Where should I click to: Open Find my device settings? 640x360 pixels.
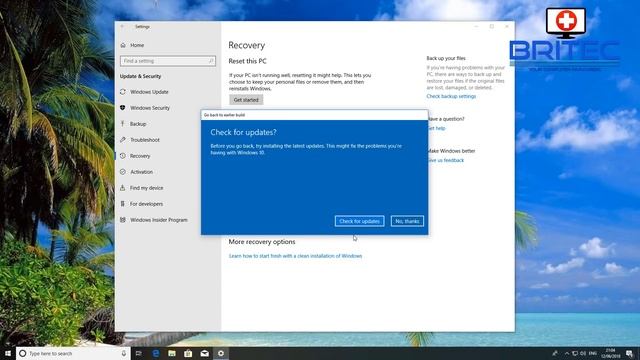[x=146, y=188]
